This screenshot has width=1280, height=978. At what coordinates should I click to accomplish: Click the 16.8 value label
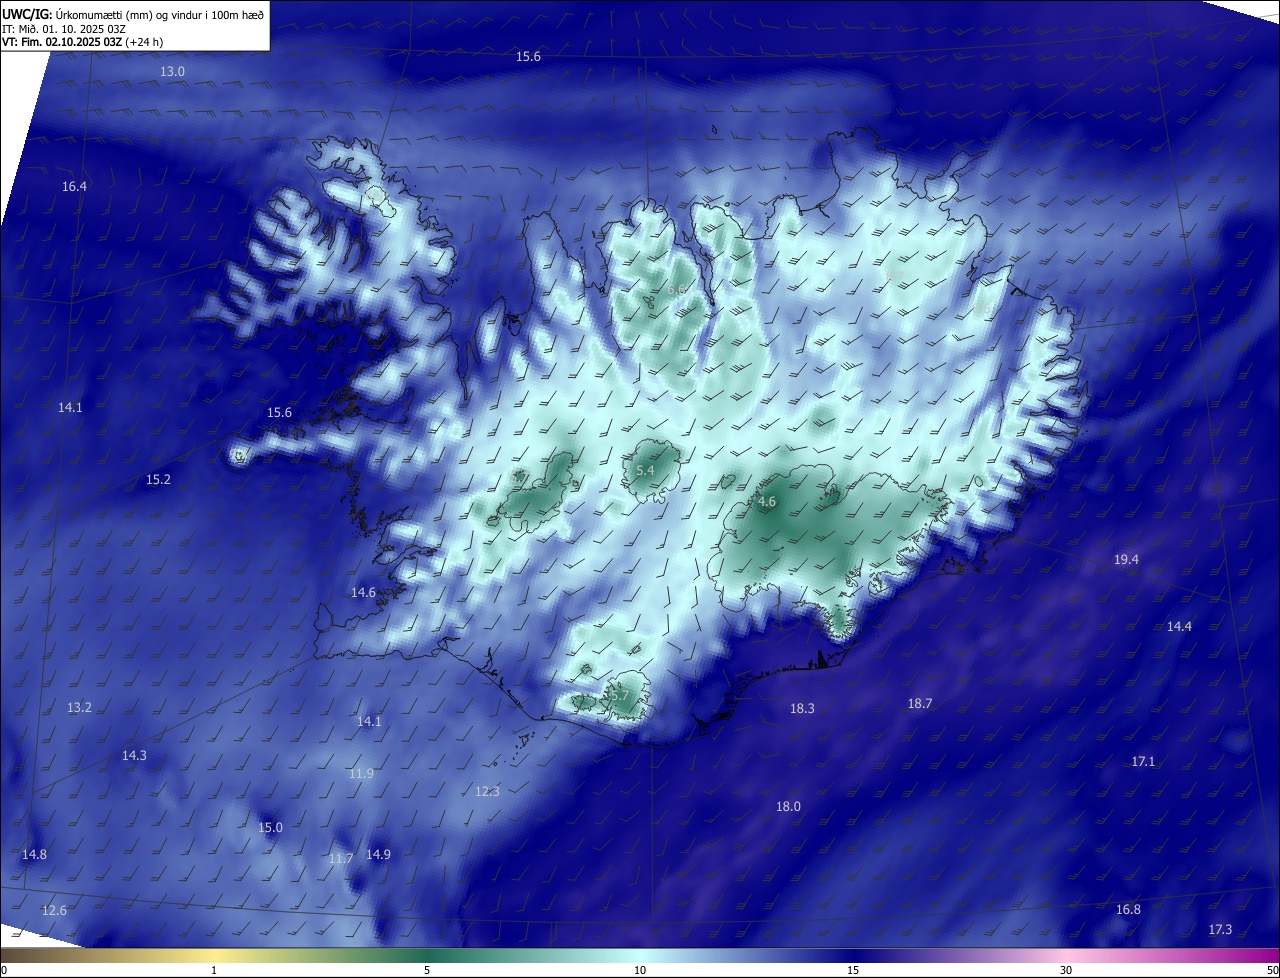click(1128, 910)
